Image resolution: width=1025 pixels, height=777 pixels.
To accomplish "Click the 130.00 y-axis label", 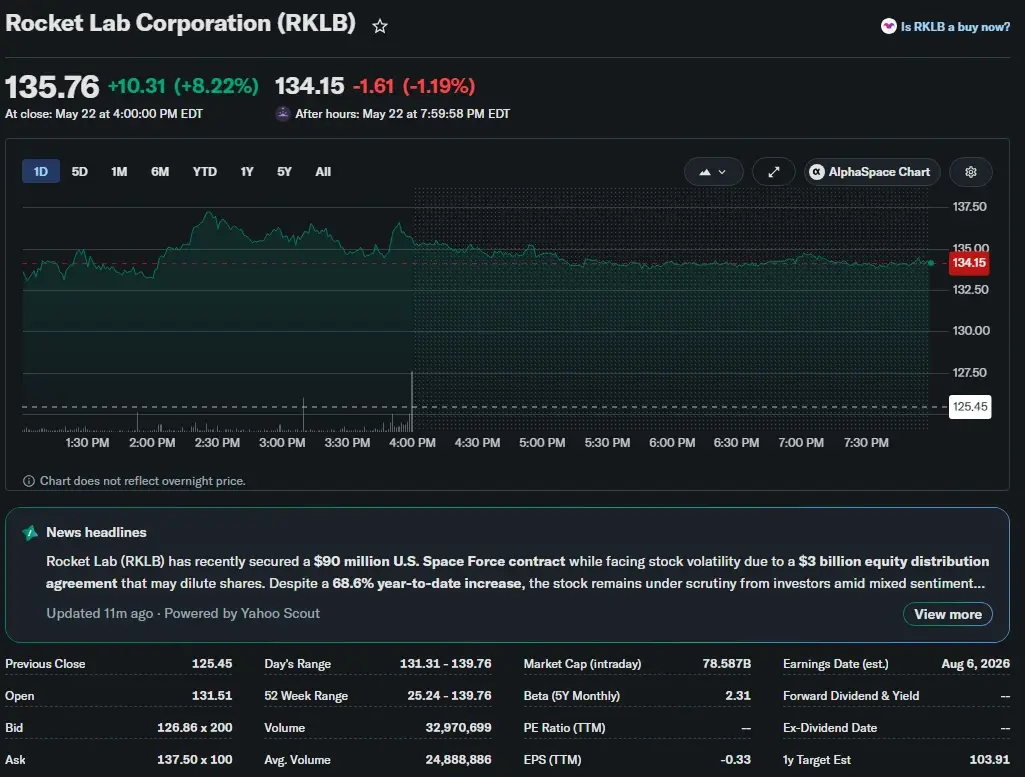I will [971, 331].
